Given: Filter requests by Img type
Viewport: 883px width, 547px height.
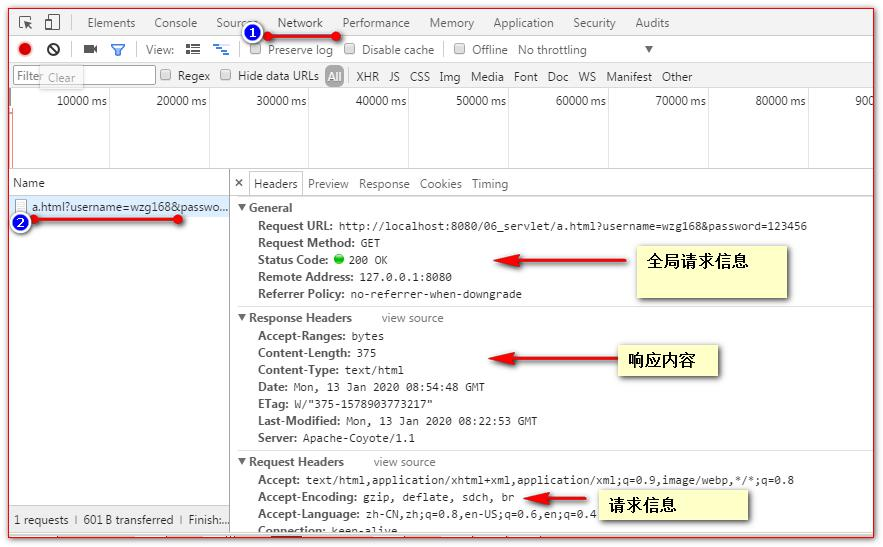Looking at the screenshot, I should [x=449, y=76].
